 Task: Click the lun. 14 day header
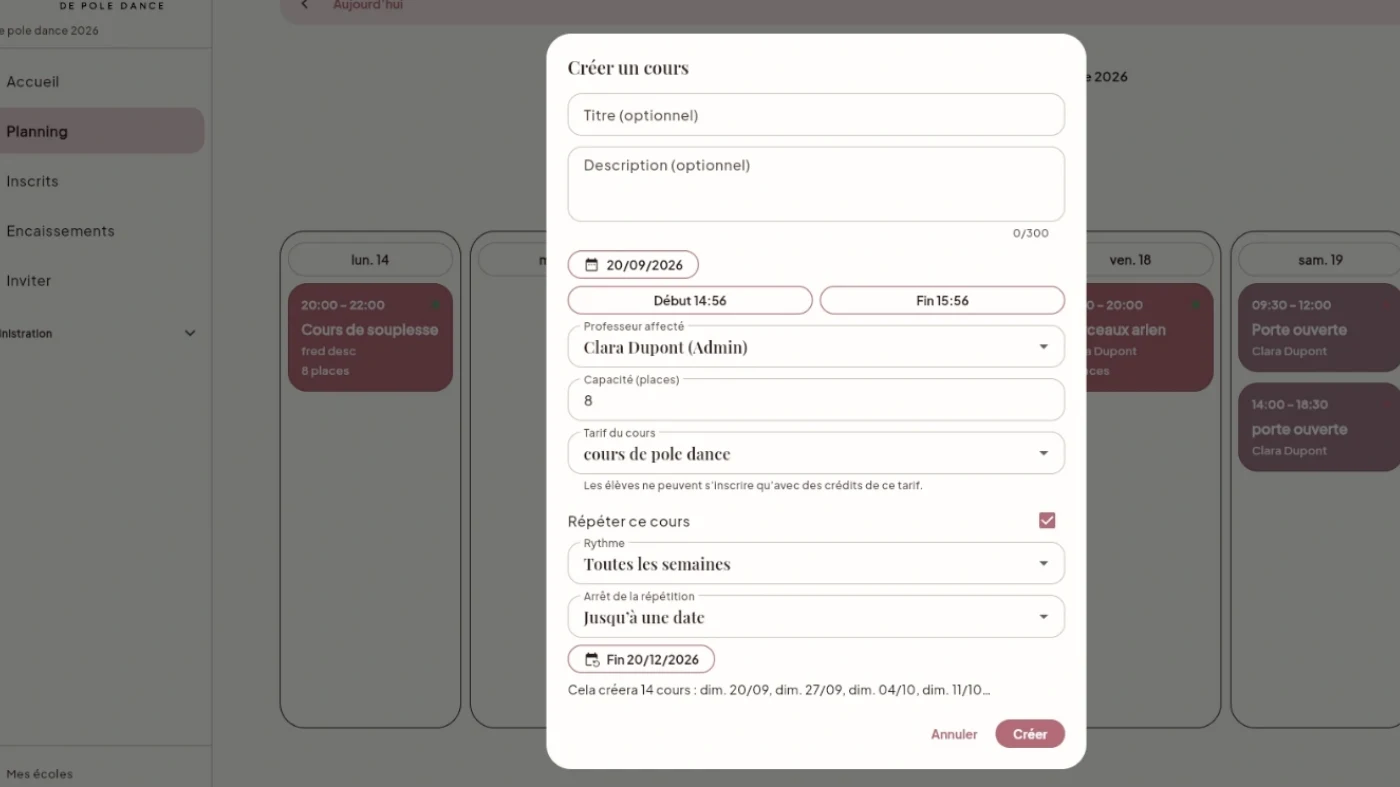(370, 260)
